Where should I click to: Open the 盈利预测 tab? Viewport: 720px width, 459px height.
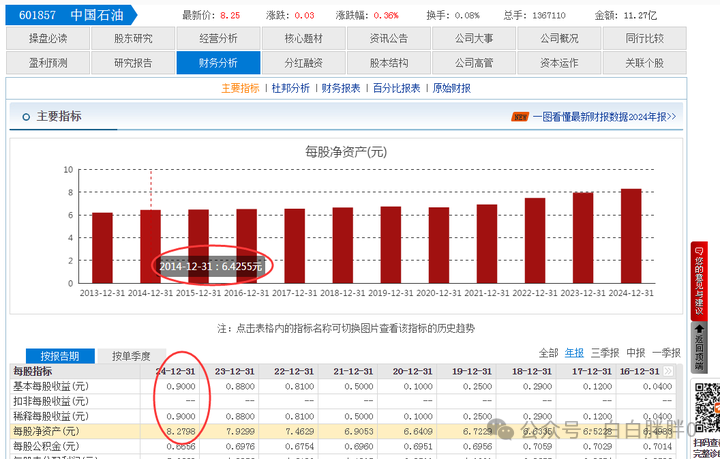[48, 62]
